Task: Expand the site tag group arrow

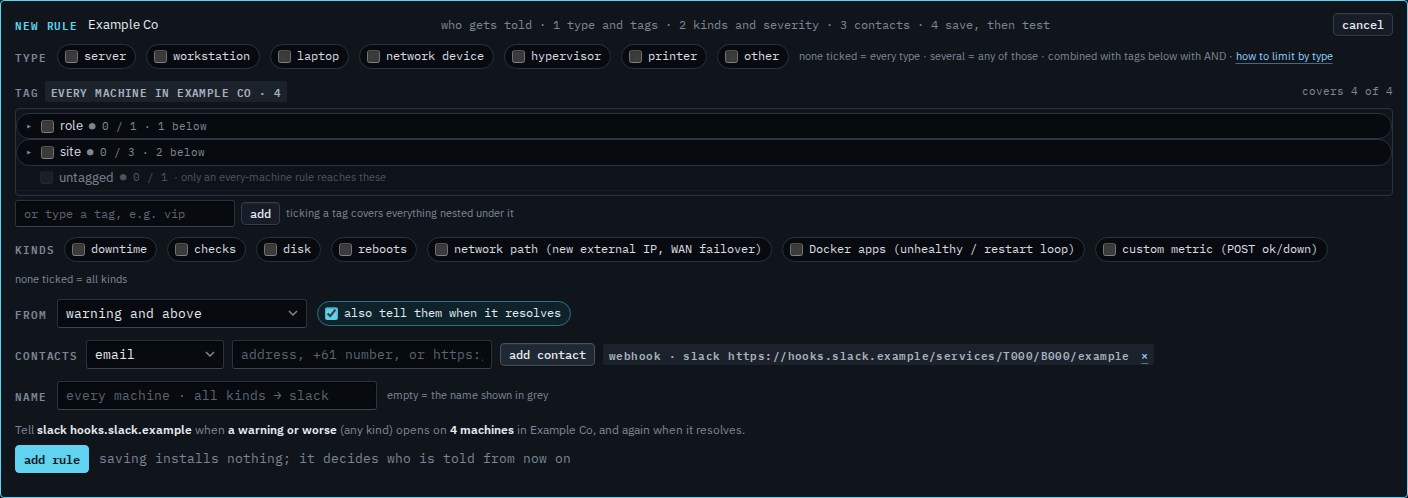Action: (x=29, y=153)
